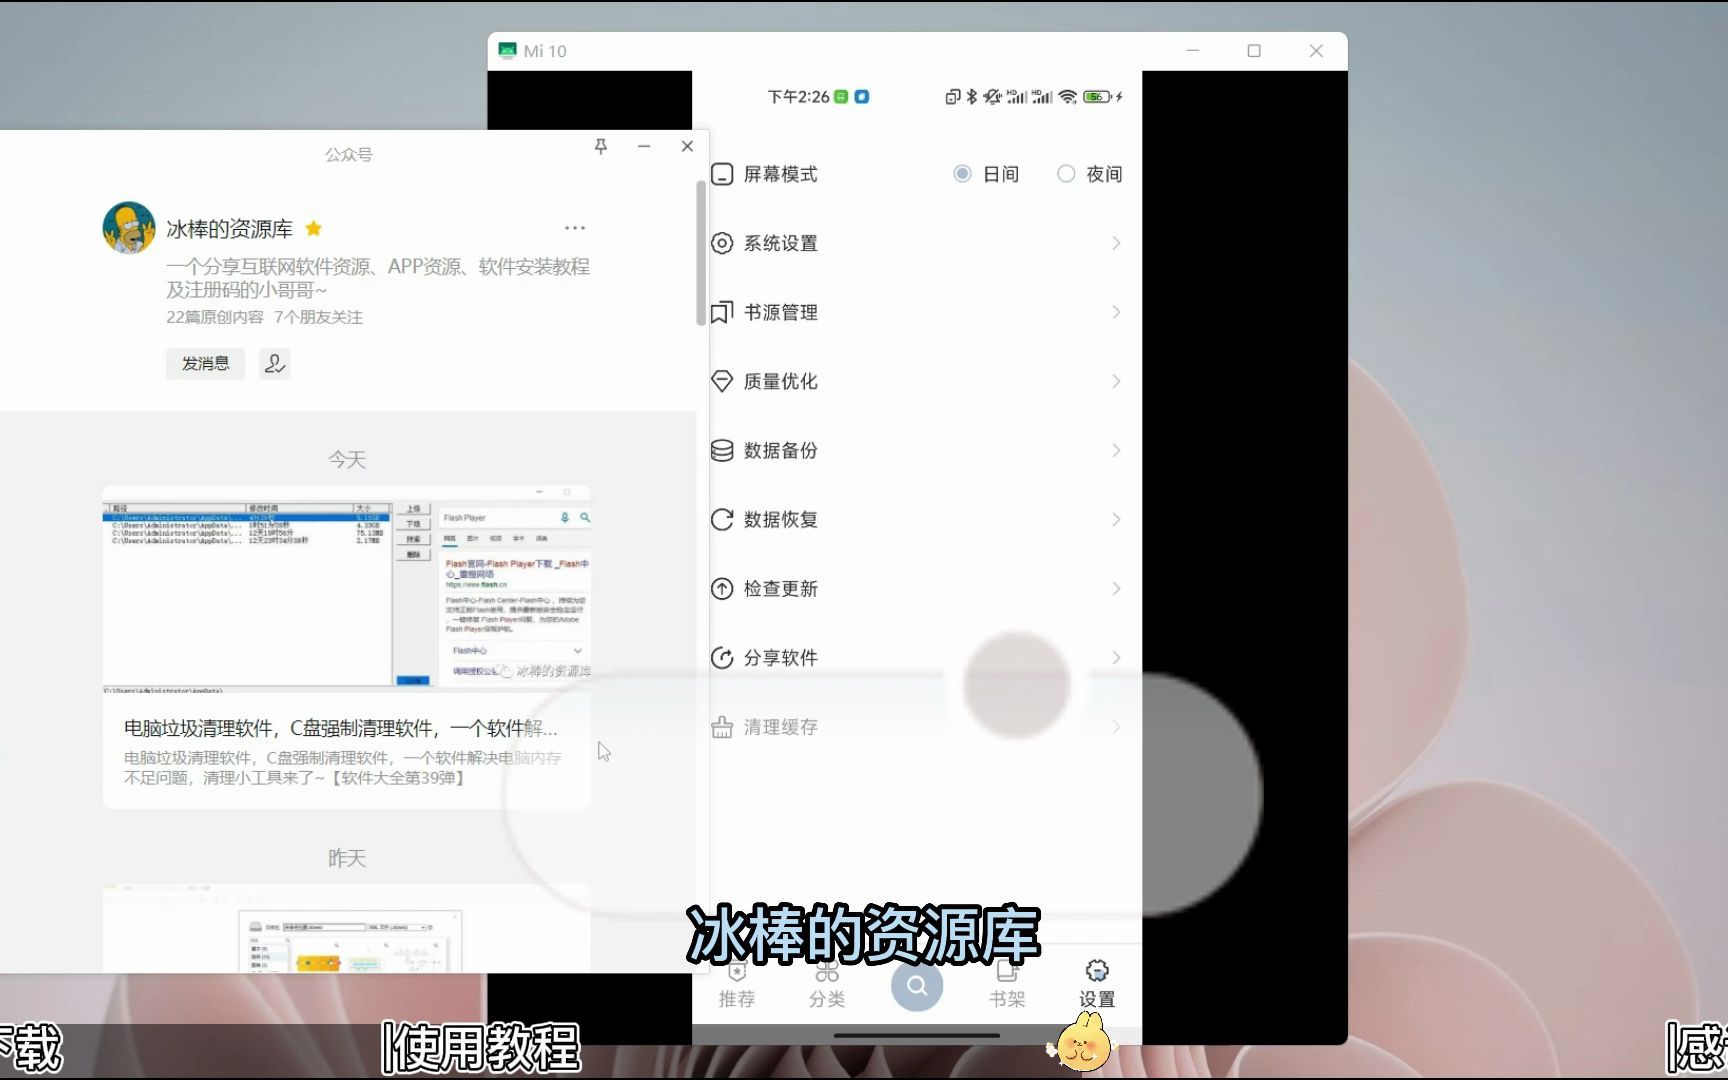Image resolution: width=1728 pixels, height=1080 pixels.
Task: Expand the 书源管理 row chevron
Action: pyautogui.click(x=1116, y=312)
